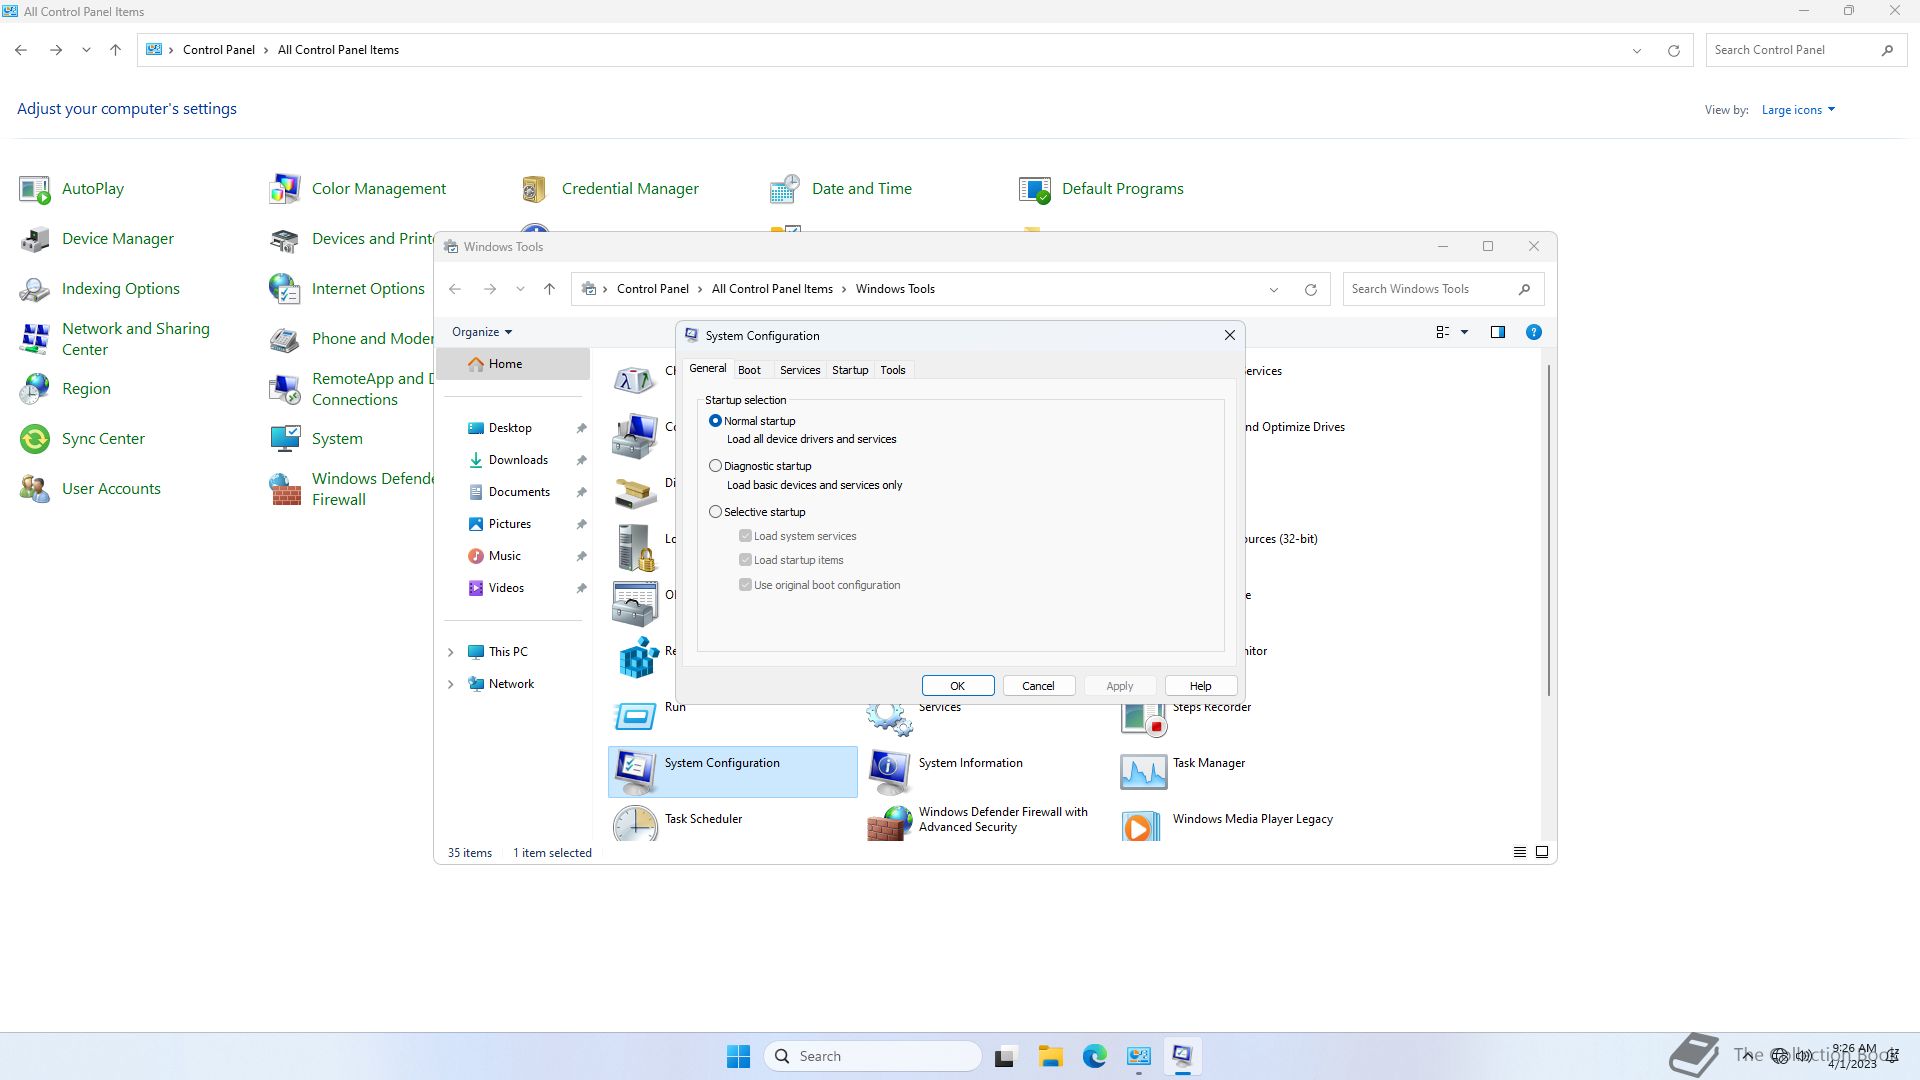This screenshot has height=1080, width=1920.
Task: Open recent locations dropdown in Windows Tools
Action: 520,289
